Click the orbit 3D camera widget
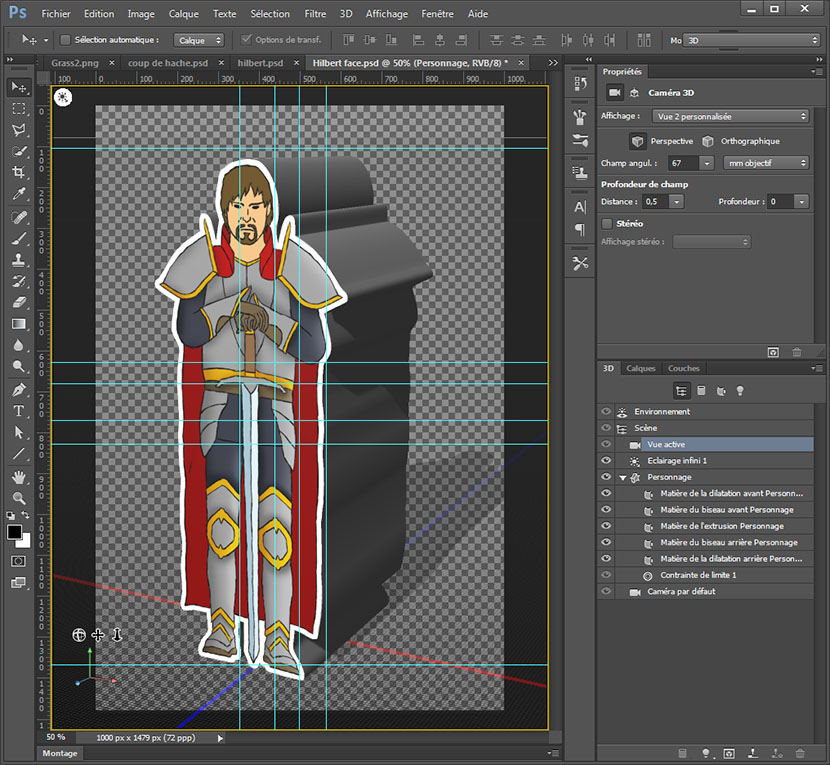Image resolution: width=830 pixels, height=765 pixels. point(79,635)
